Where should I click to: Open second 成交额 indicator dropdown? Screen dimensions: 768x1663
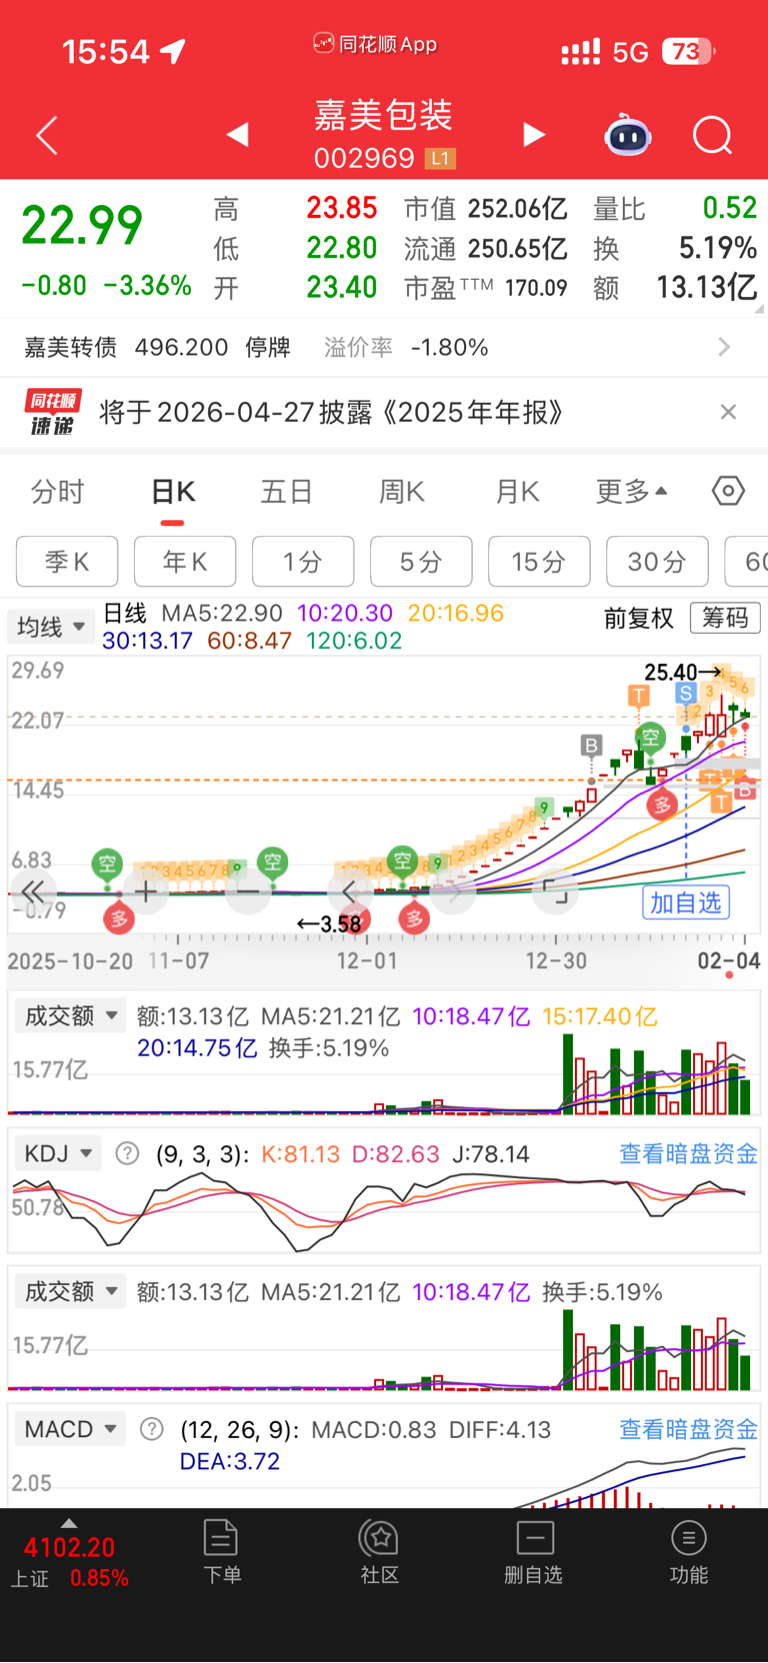[x=70, y=1292]
